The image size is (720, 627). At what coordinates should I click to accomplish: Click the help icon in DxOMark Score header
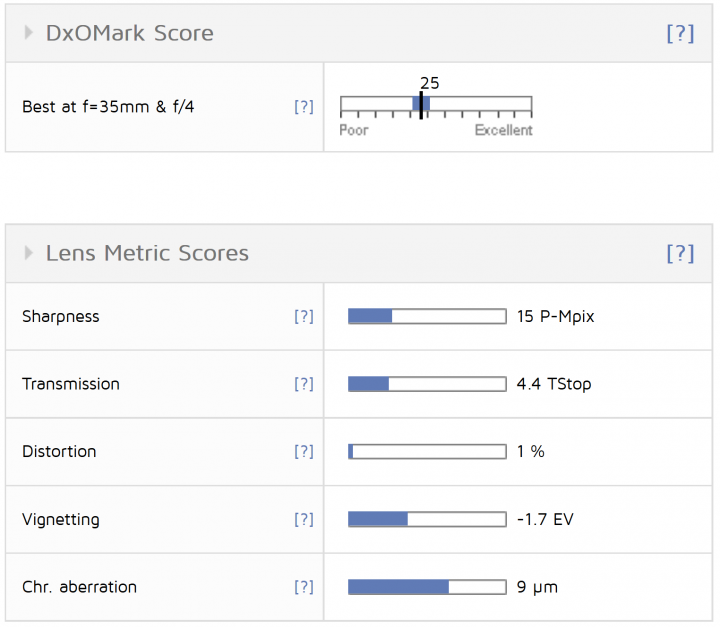pos(679,33)
